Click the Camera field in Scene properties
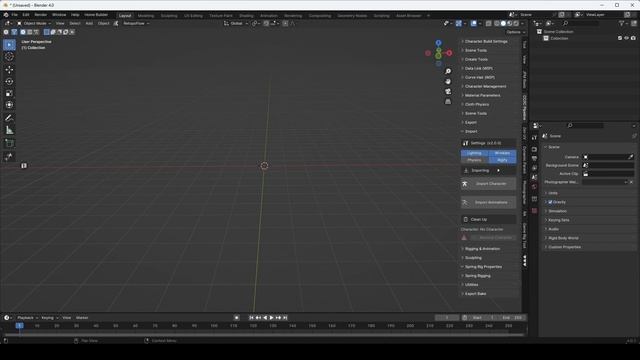This screenshot has width=640, height=360. 608,157
